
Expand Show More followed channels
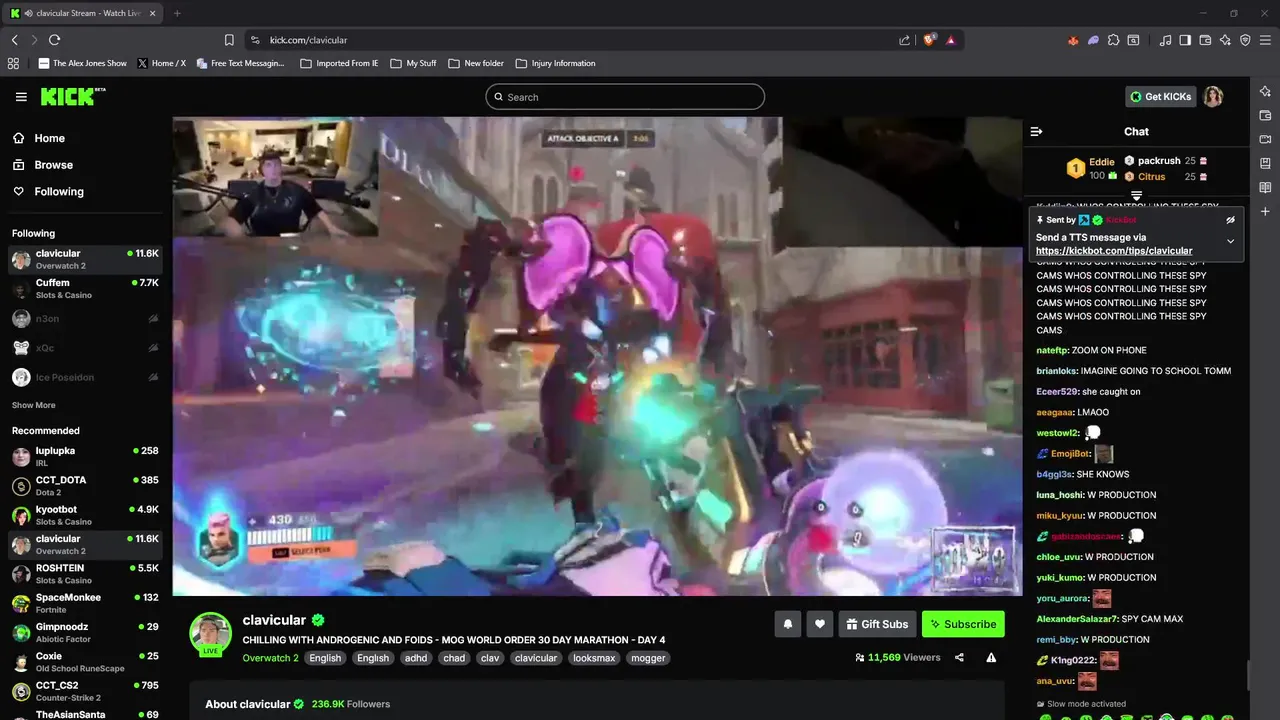(34, 405)
